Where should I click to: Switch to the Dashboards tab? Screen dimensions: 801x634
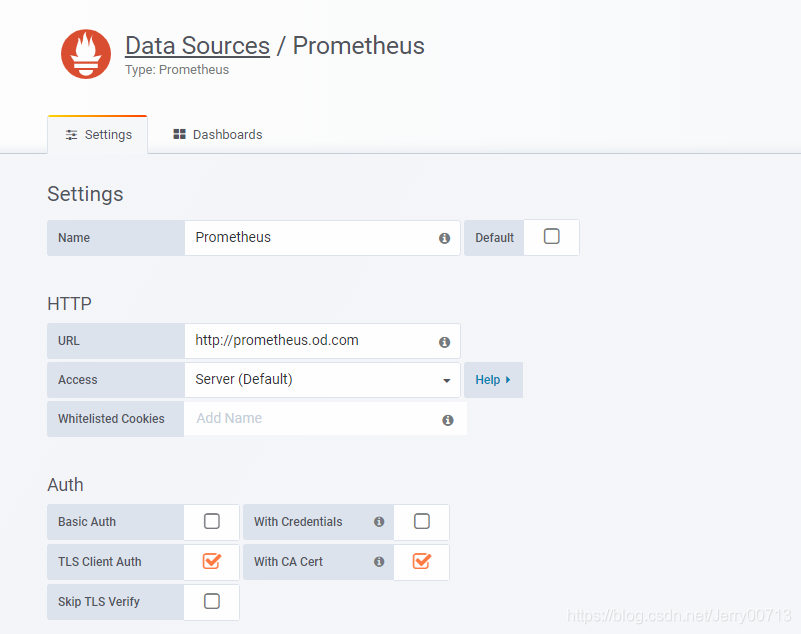point(217,135)
